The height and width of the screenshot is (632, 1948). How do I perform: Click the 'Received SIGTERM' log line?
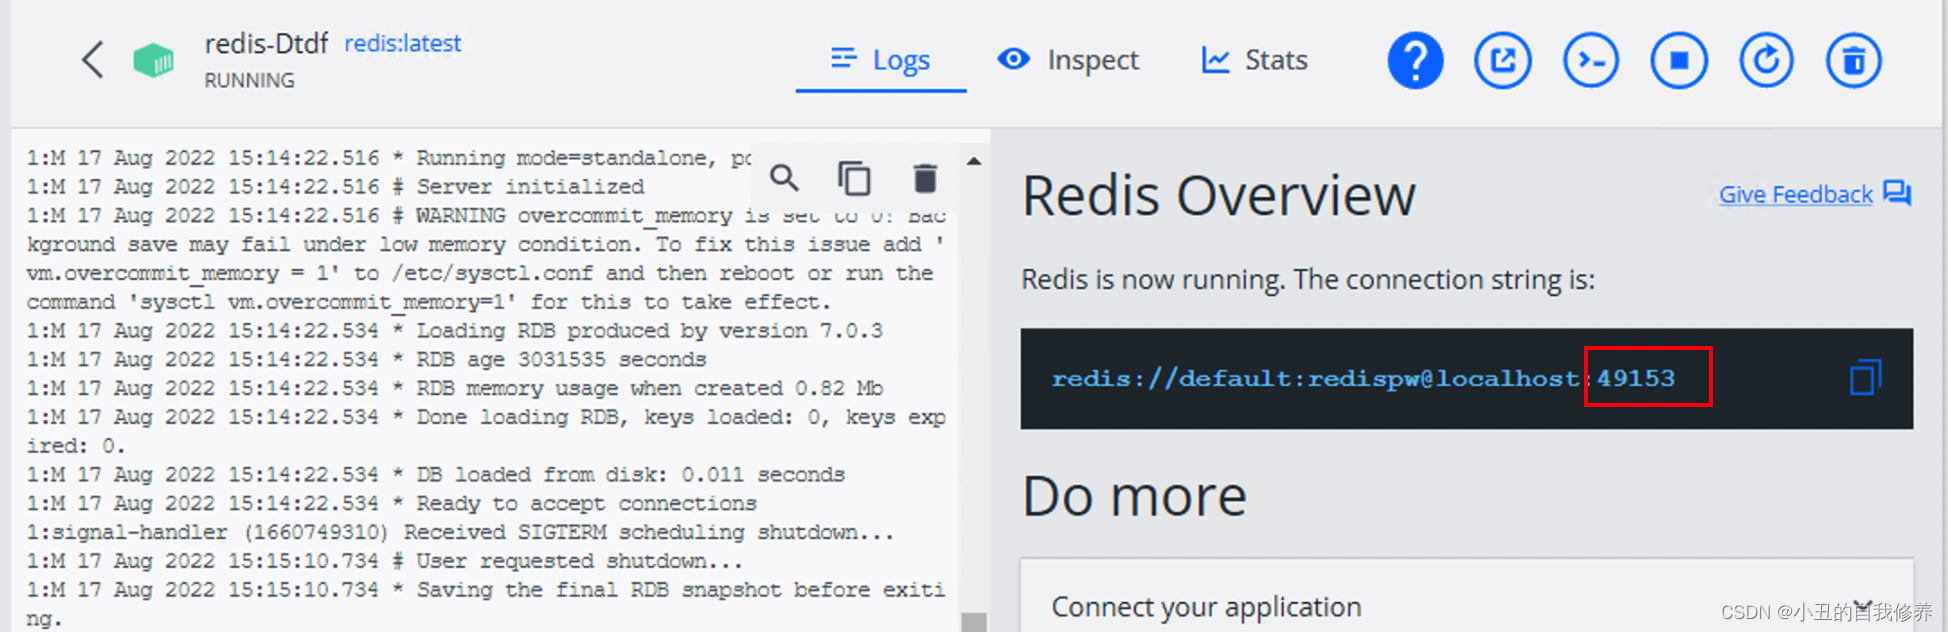[460, 532]
